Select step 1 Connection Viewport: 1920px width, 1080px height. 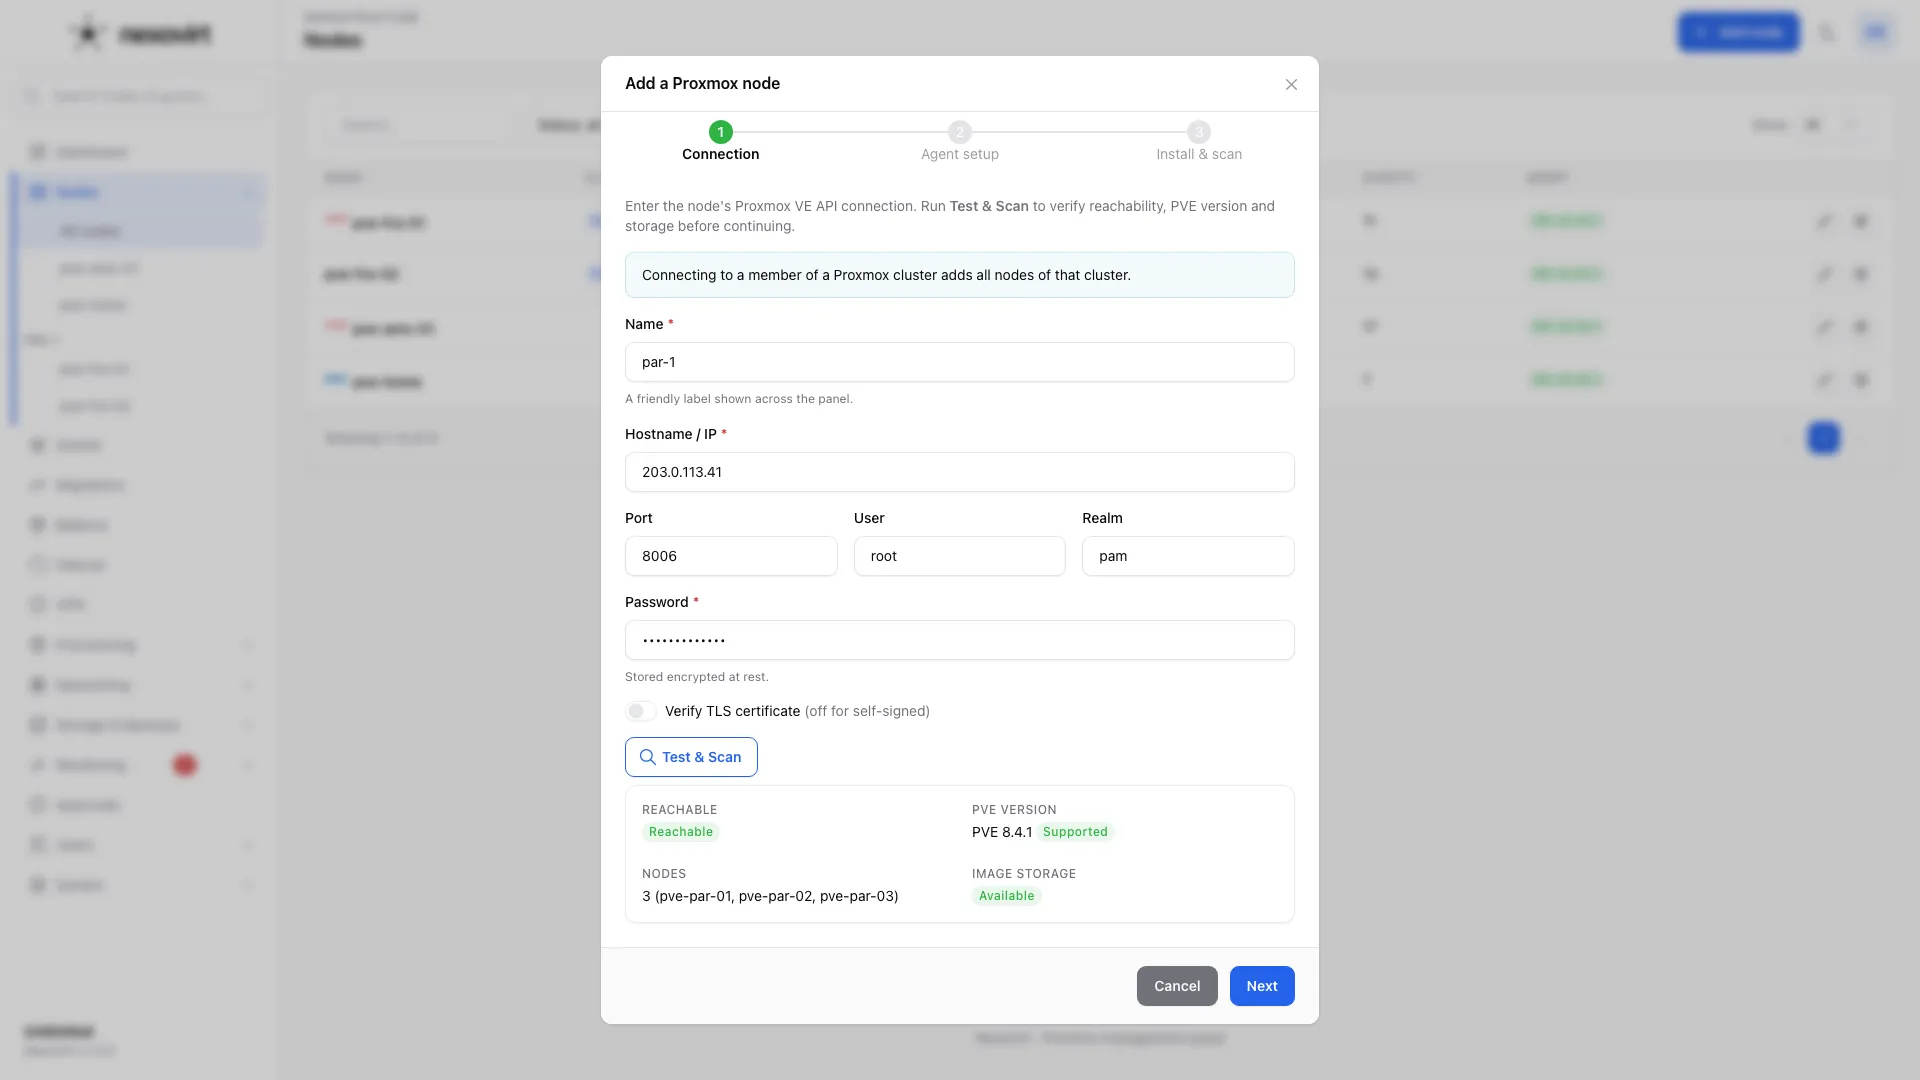point(720,141)
